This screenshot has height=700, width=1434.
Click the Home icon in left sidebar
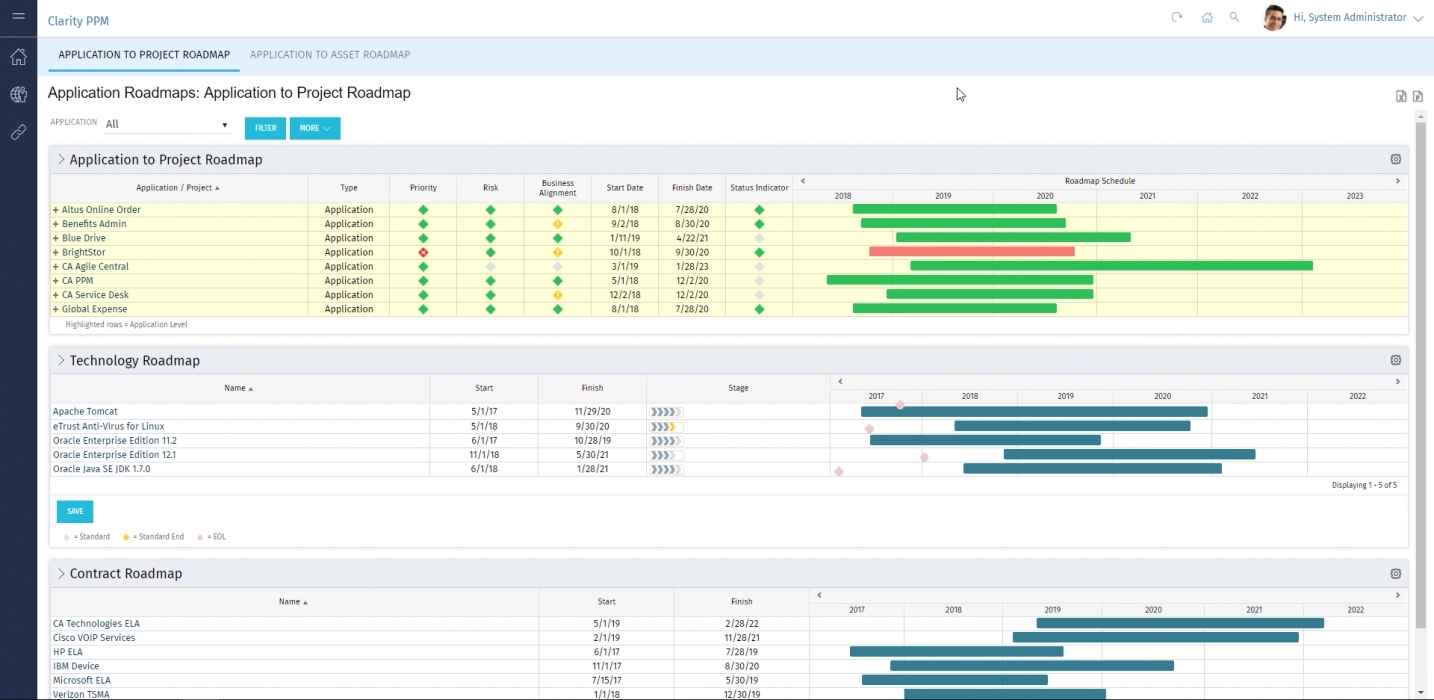(18, 57)
